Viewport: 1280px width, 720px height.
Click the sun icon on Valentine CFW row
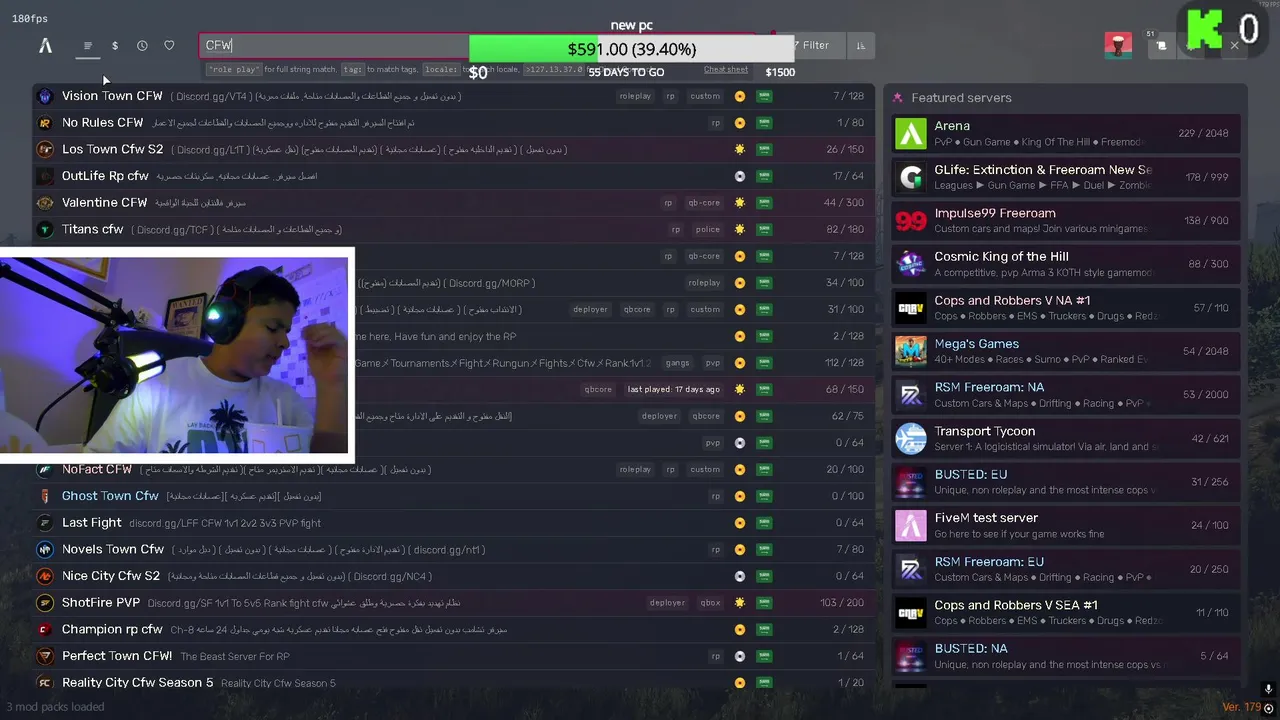740,203
